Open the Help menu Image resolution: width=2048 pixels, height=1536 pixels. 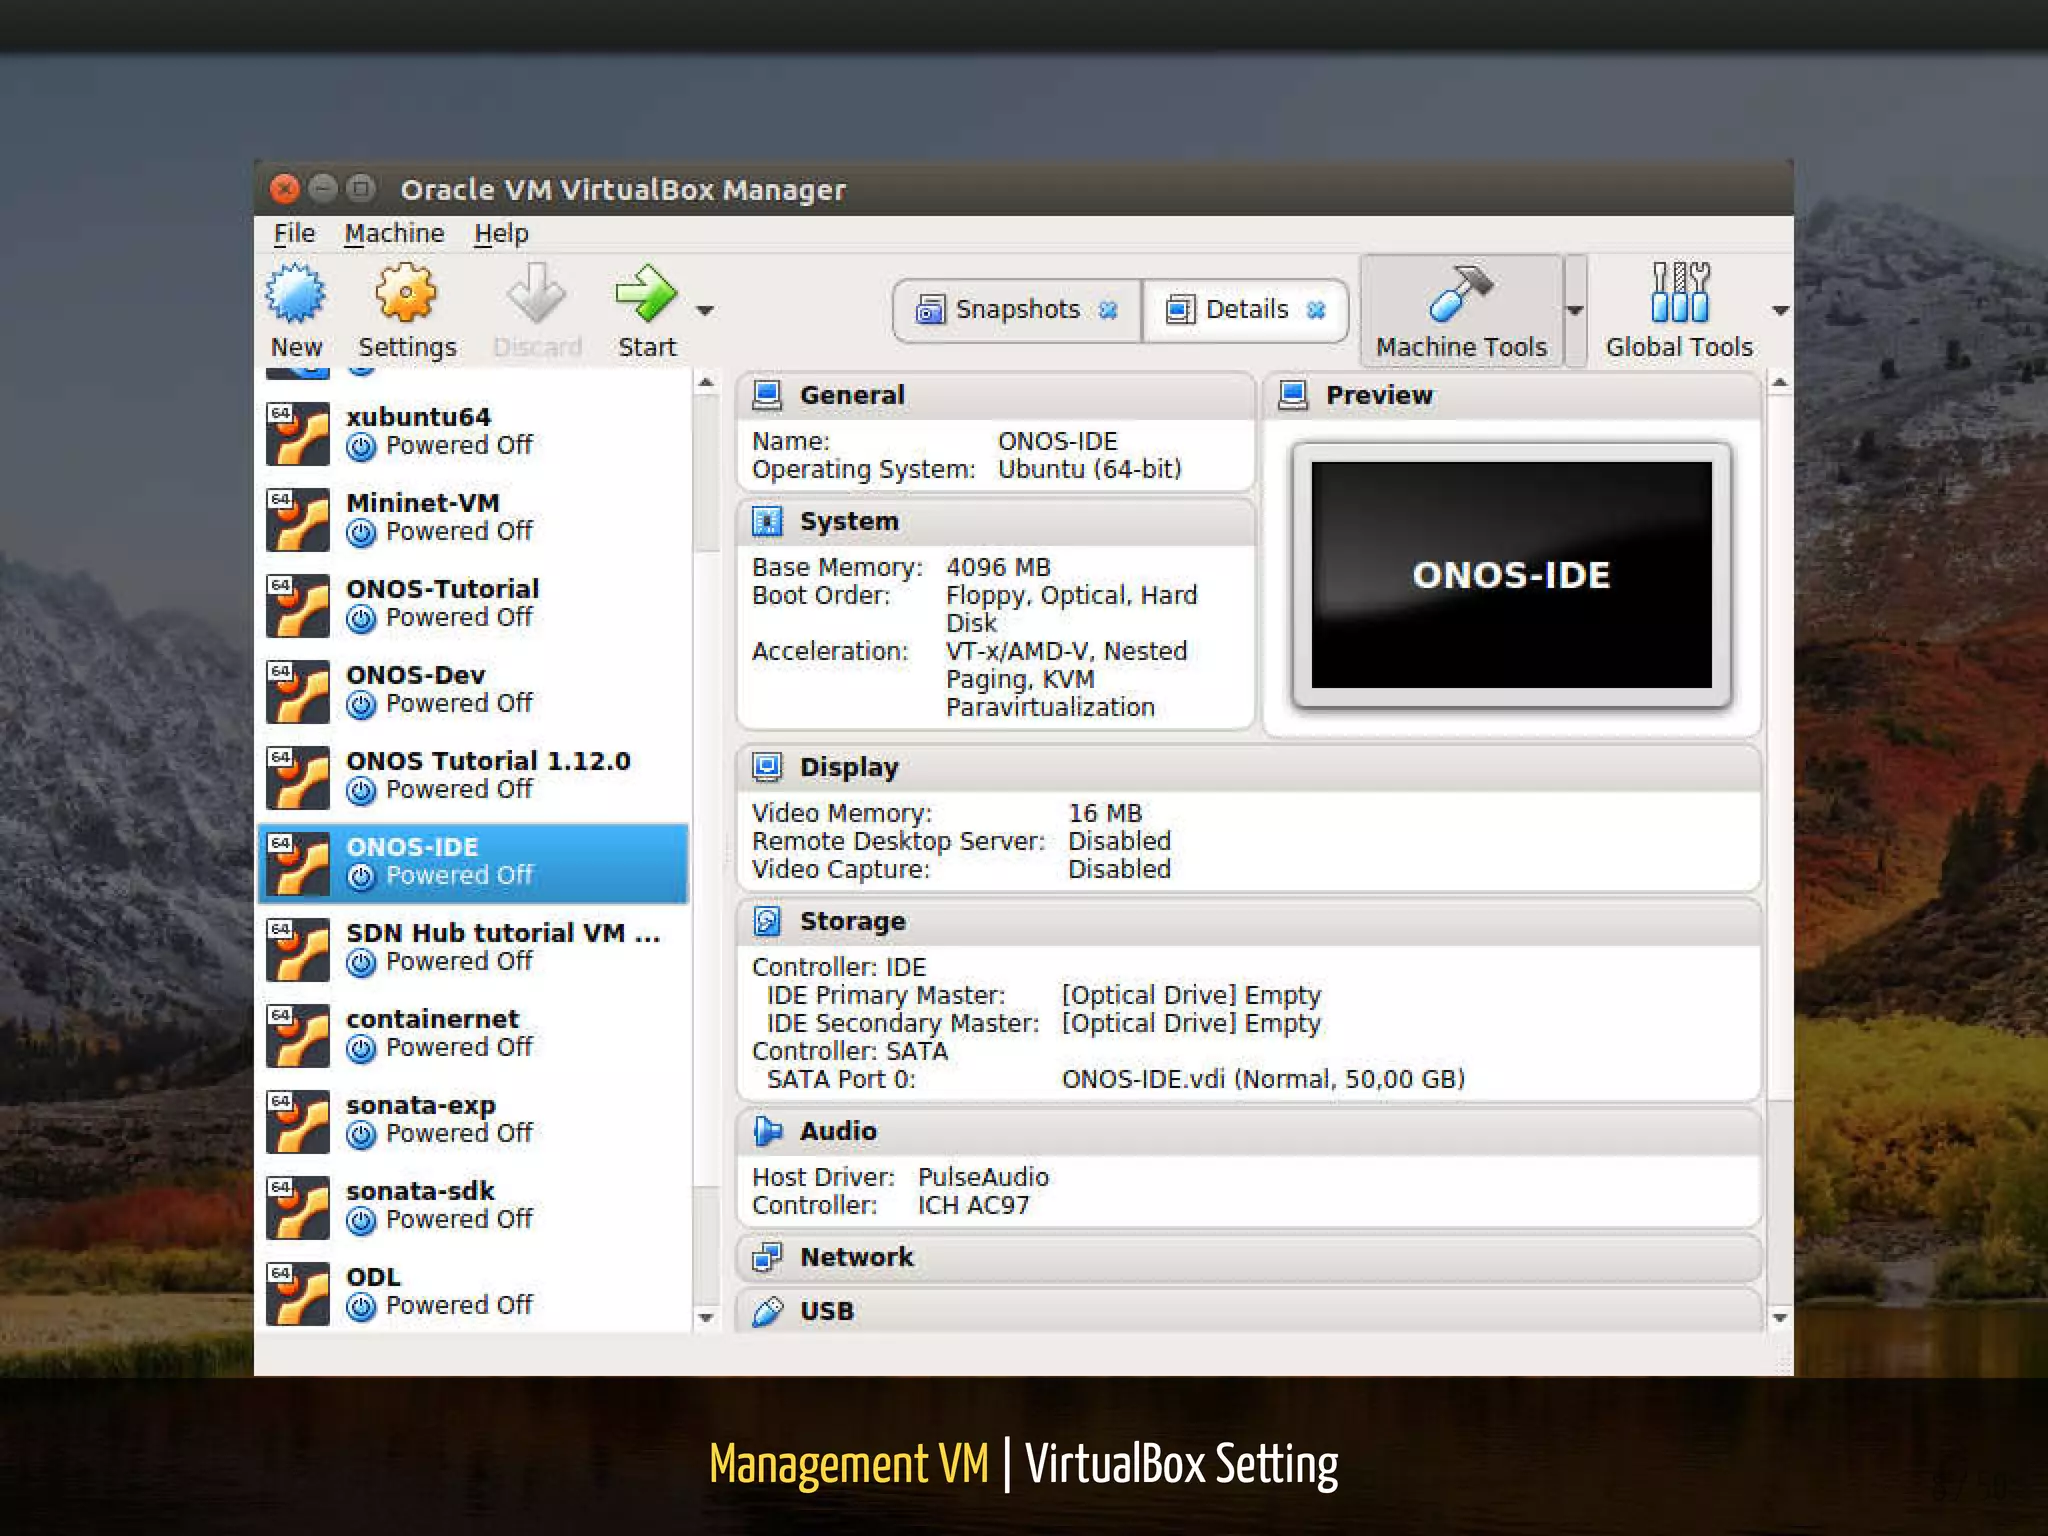click(501, 233)
